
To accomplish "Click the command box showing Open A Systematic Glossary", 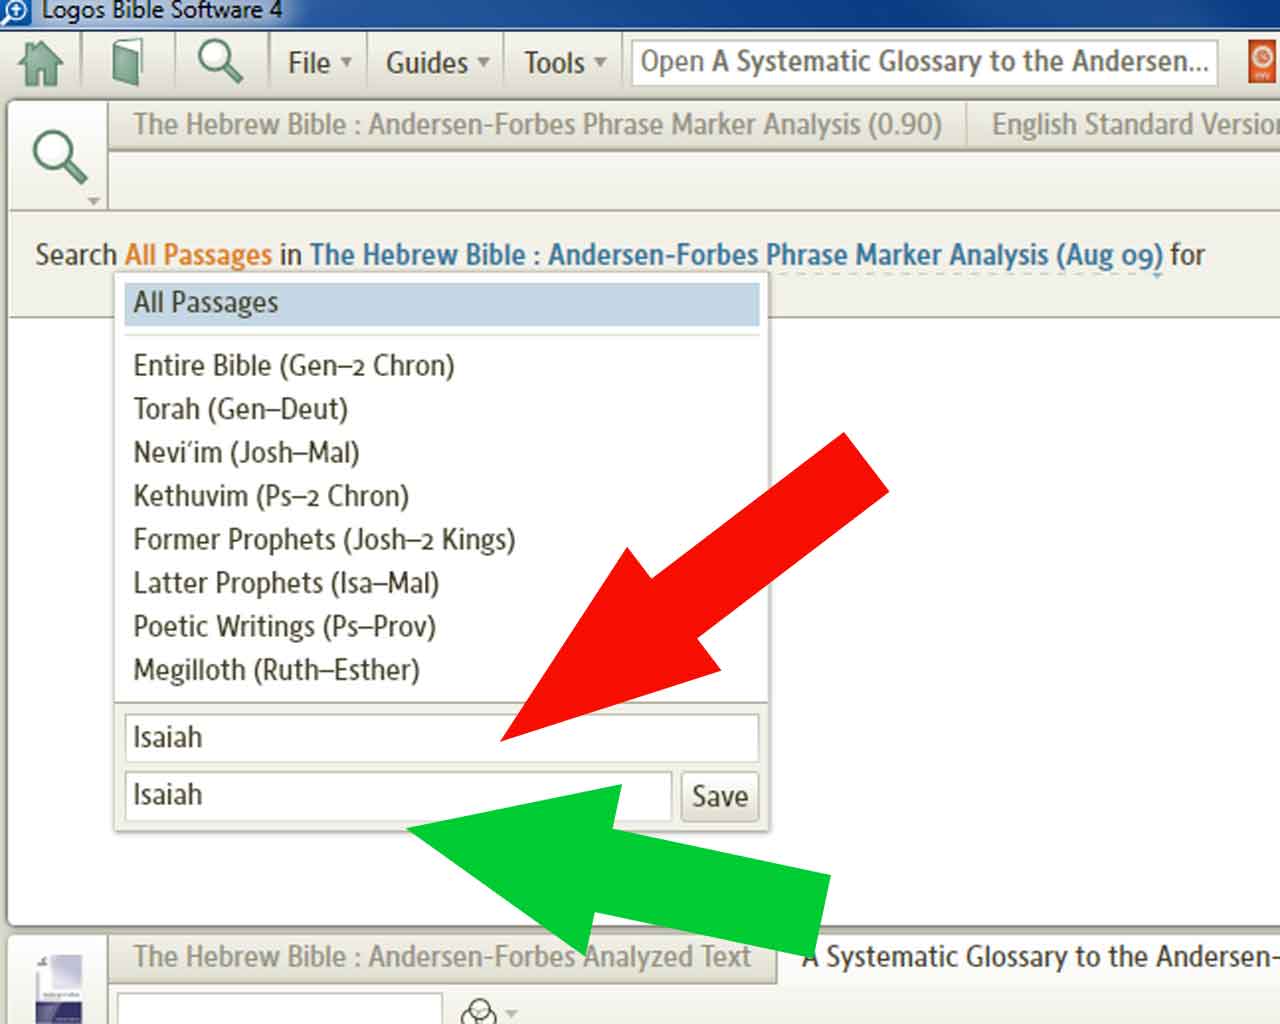I will 924,62.
